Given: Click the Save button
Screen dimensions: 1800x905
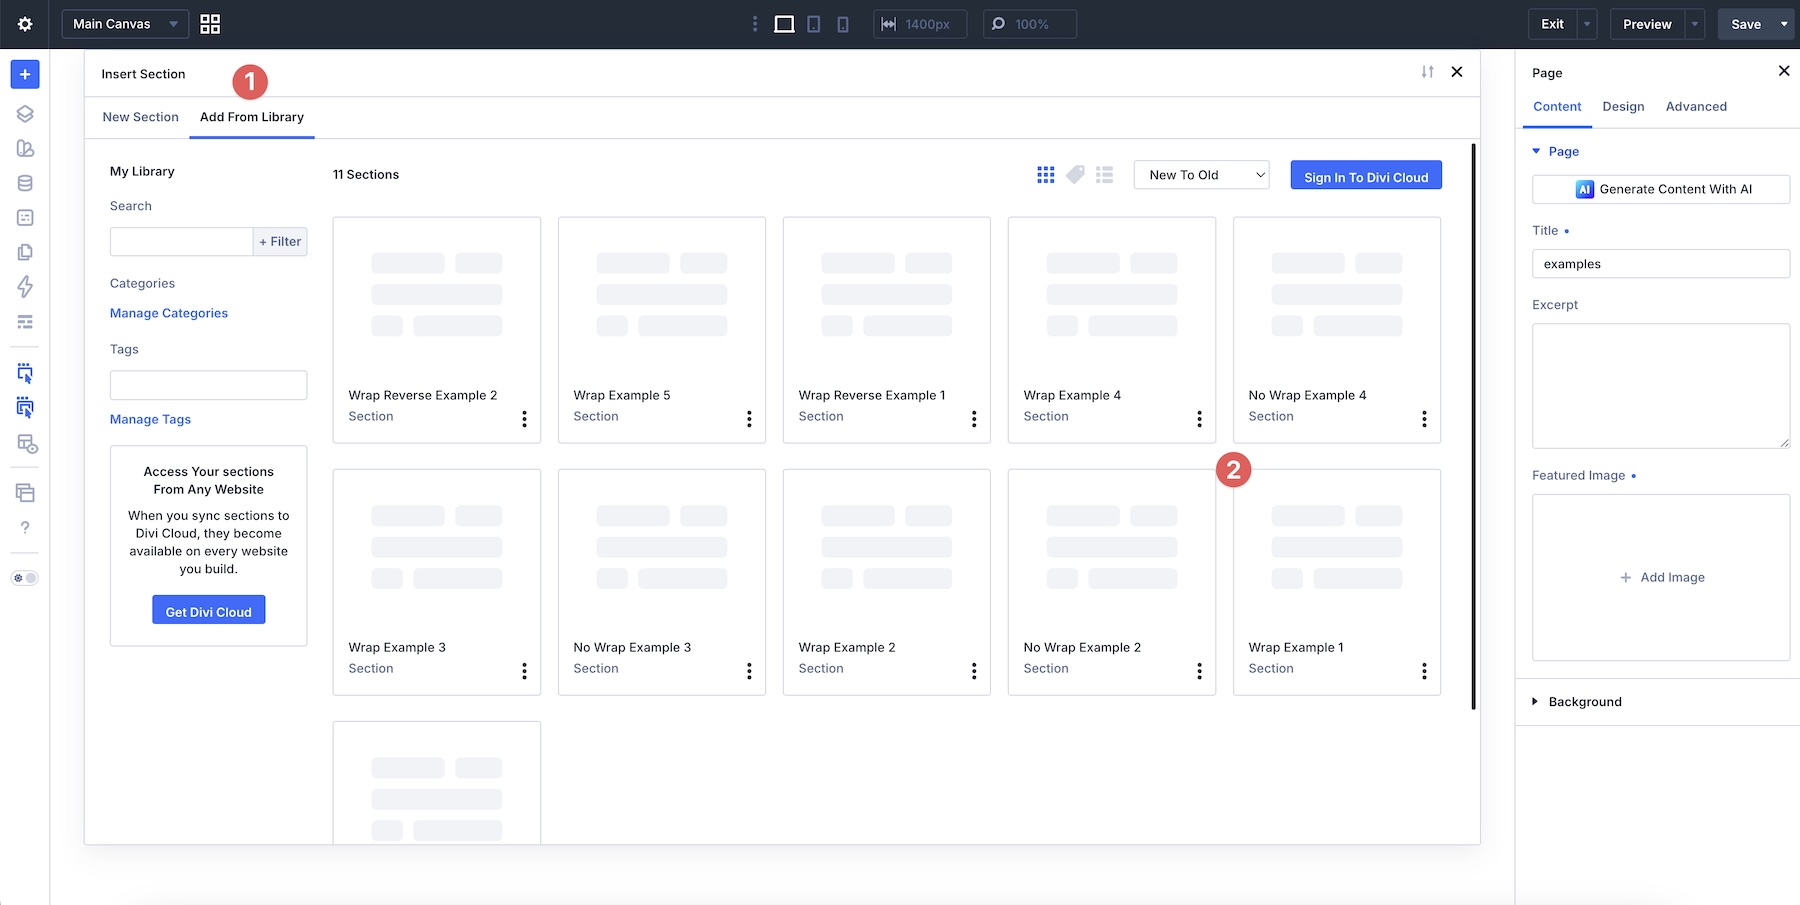Looking at the screenshot, I should pos(1746,24).
